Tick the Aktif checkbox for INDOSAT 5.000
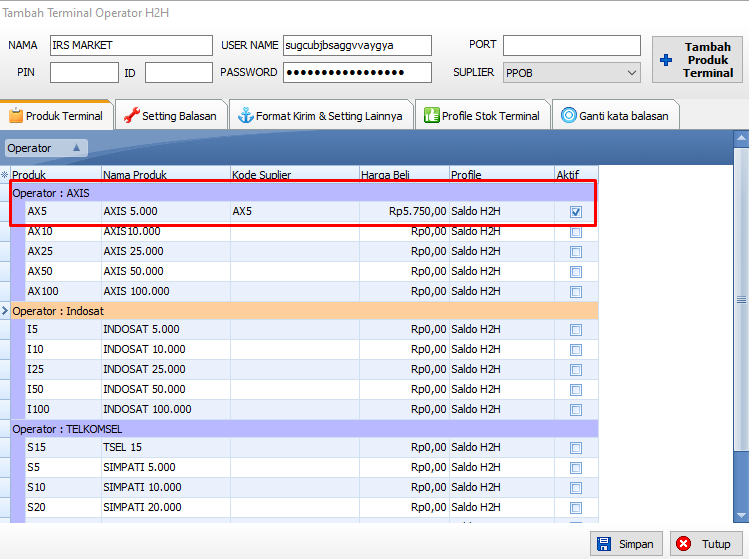 pos(575,330)
